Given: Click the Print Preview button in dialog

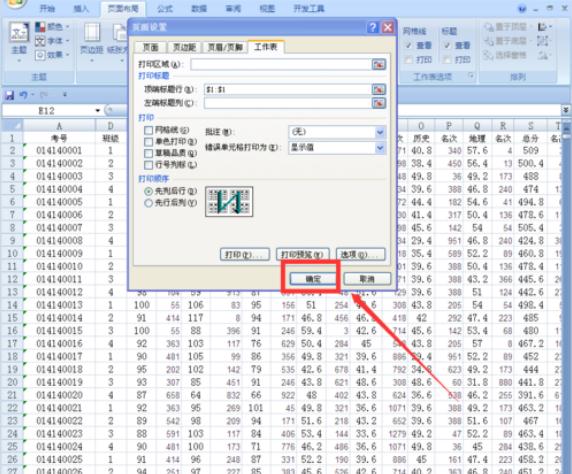Looking at the screenshot, I should coord(302,254).
